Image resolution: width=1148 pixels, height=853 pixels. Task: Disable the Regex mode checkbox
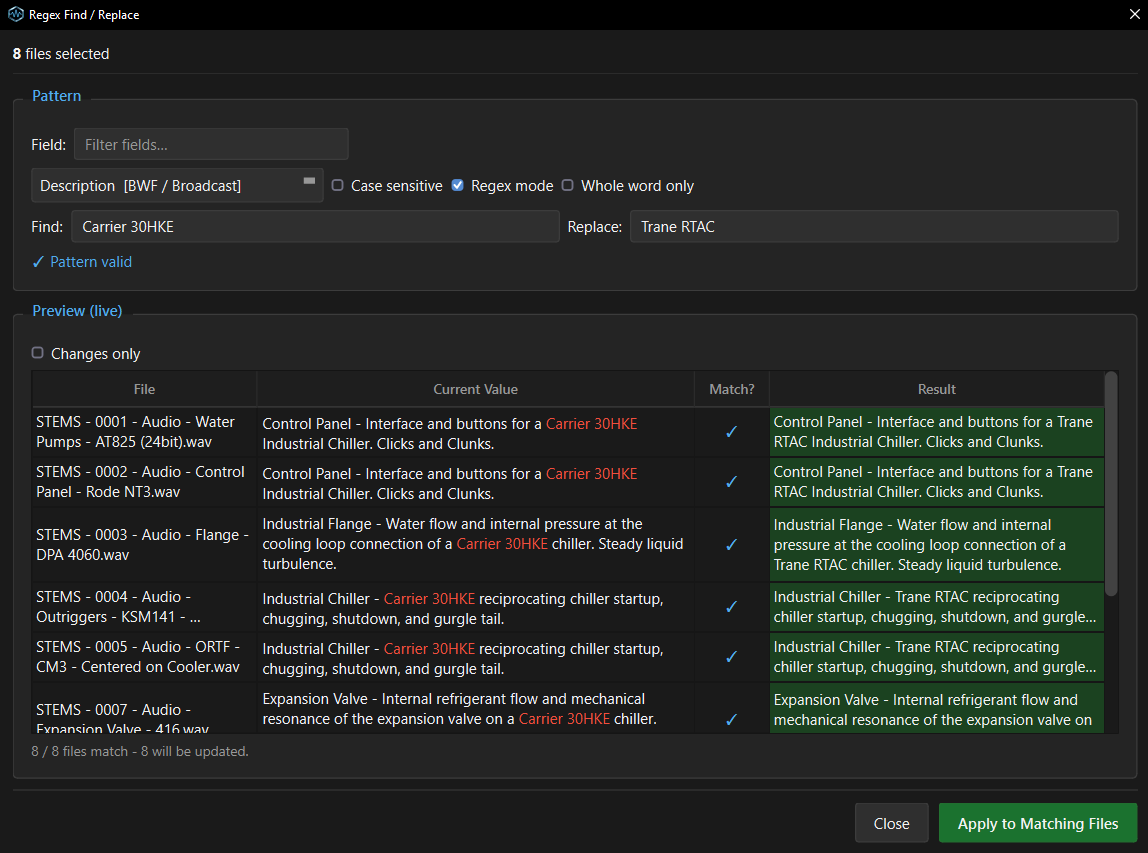(x=458, y=185)
